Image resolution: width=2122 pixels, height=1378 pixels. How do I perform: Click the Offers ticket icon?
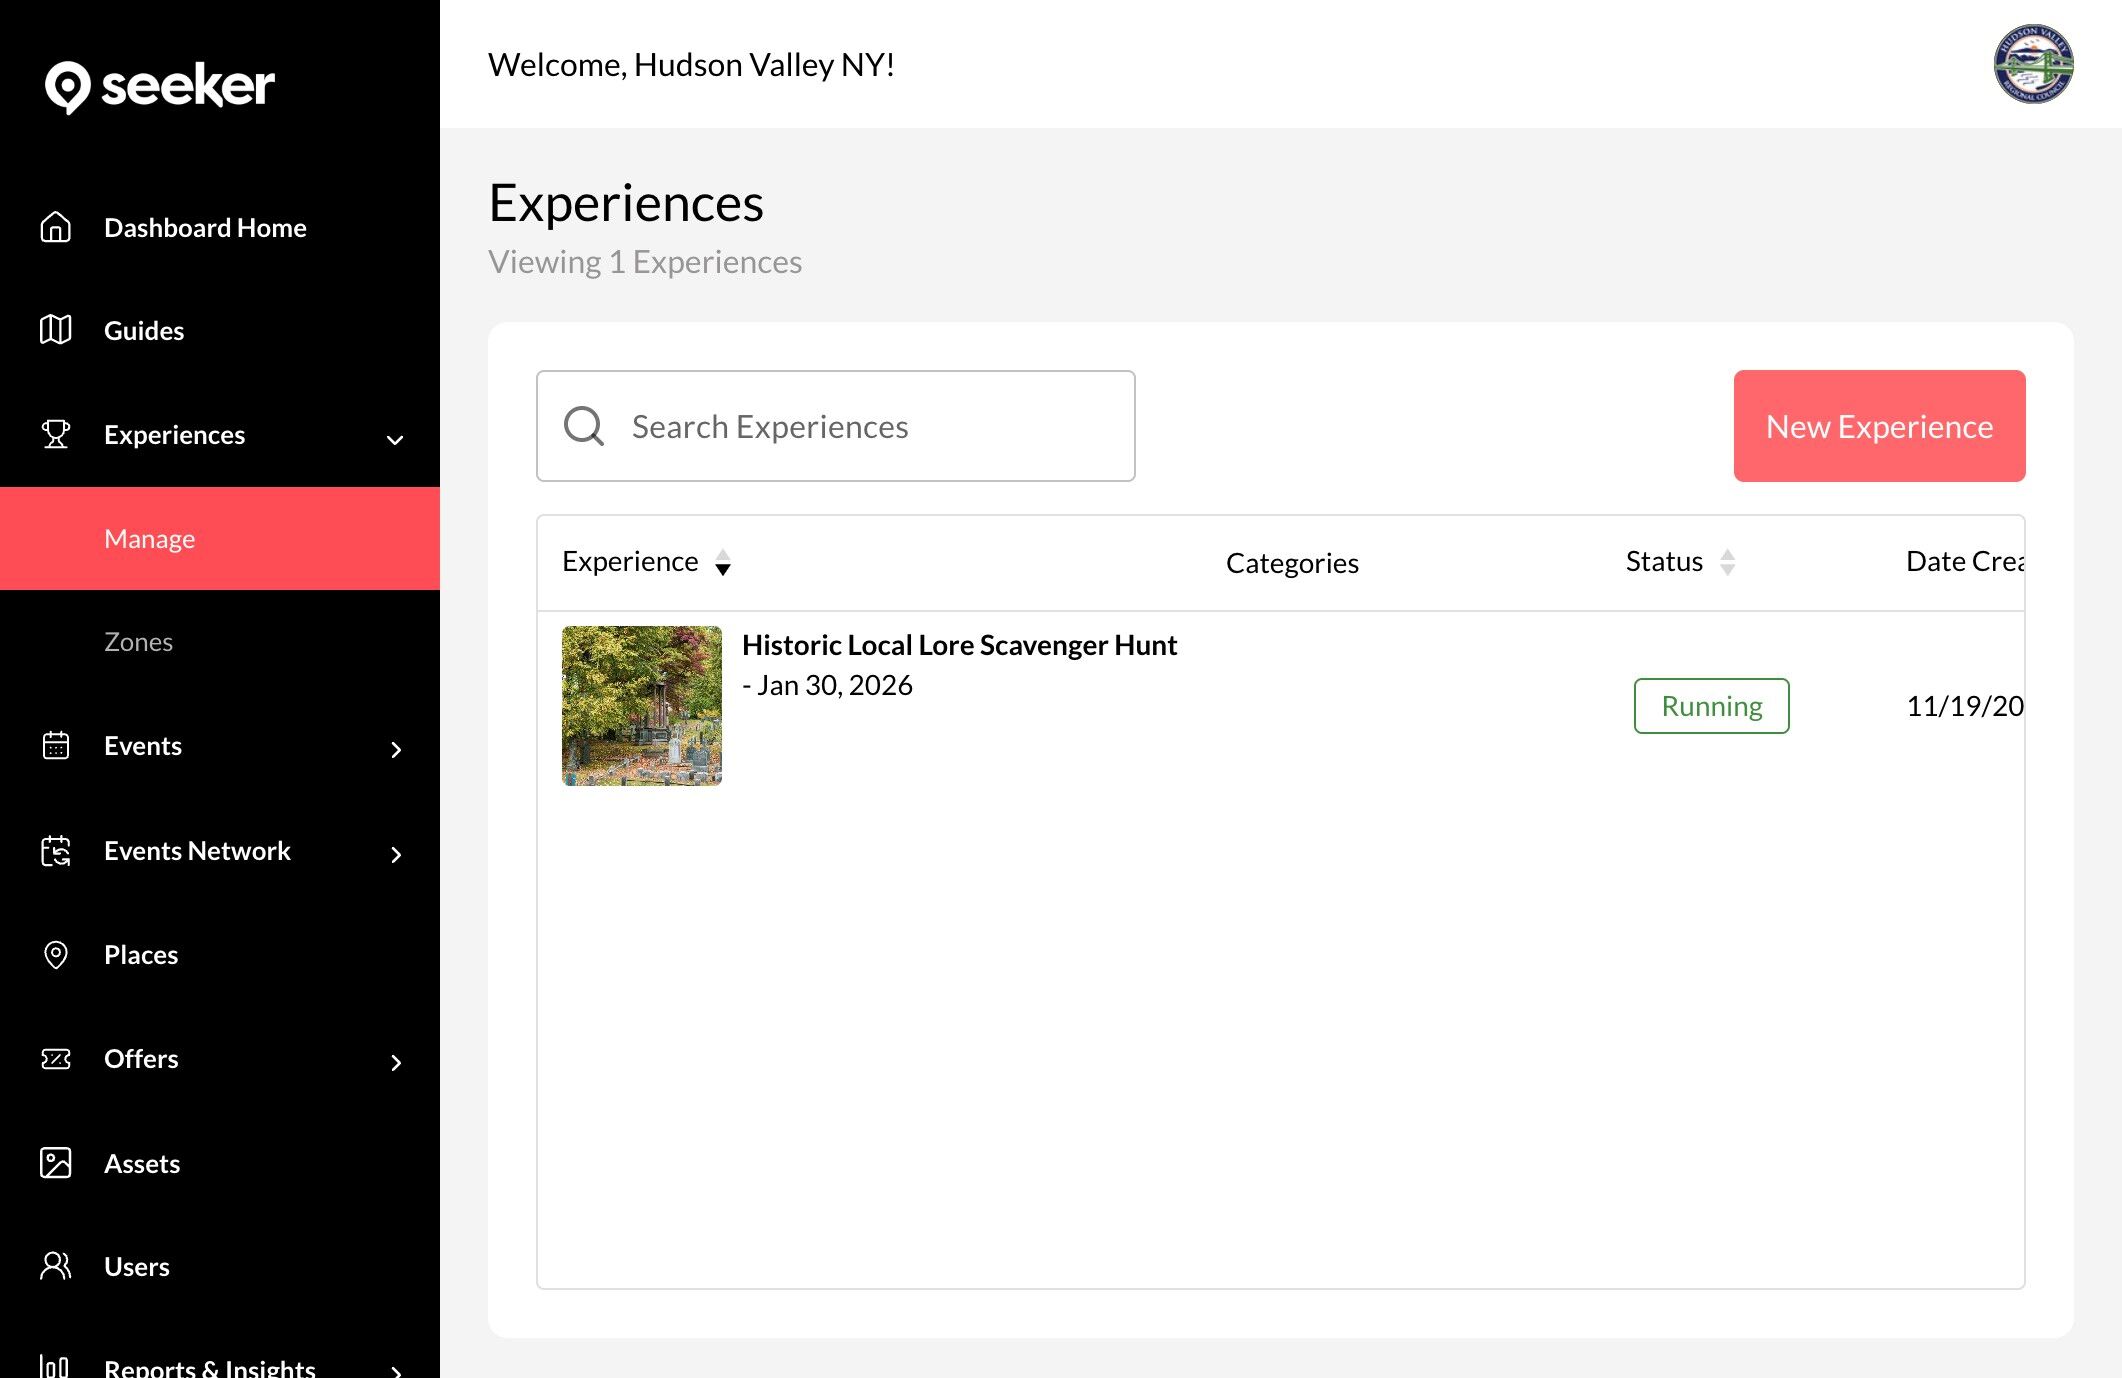pos(56,1059)
